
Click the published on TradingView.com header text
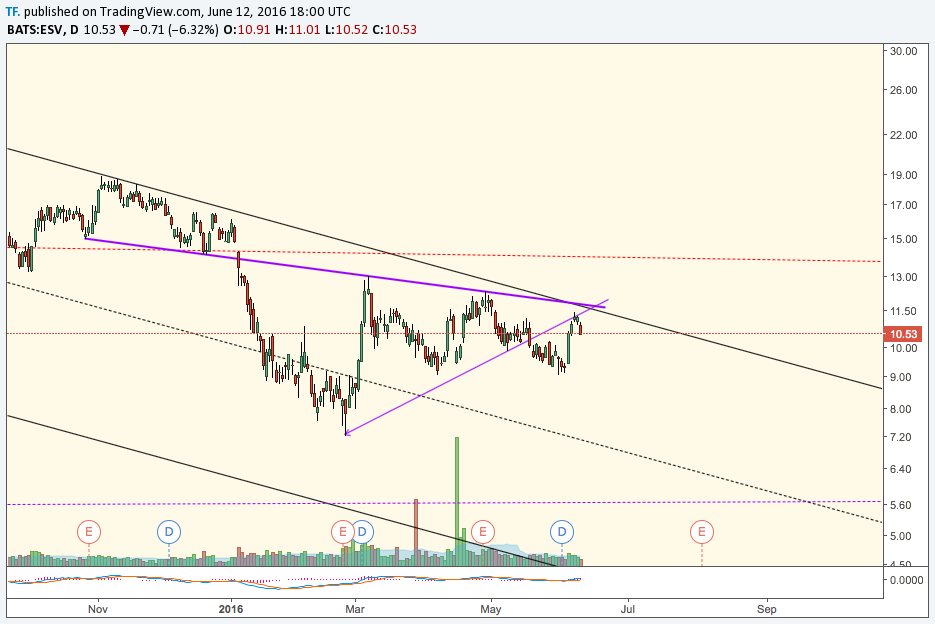coord(187,11)
